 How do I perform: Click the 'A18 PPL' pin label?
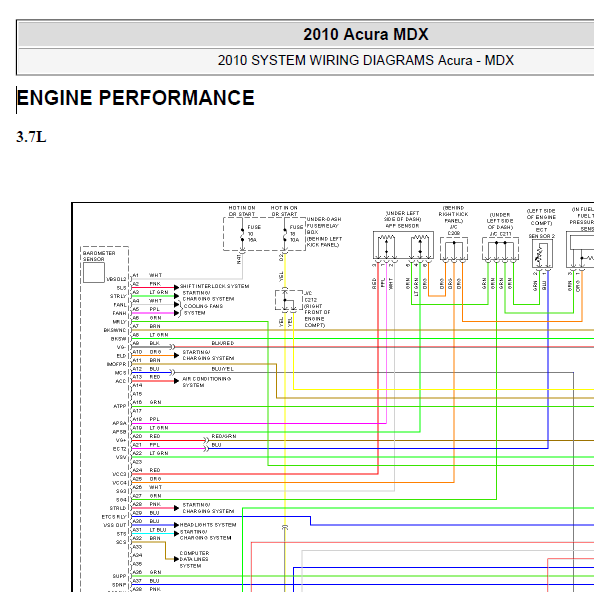pos(146,419)
